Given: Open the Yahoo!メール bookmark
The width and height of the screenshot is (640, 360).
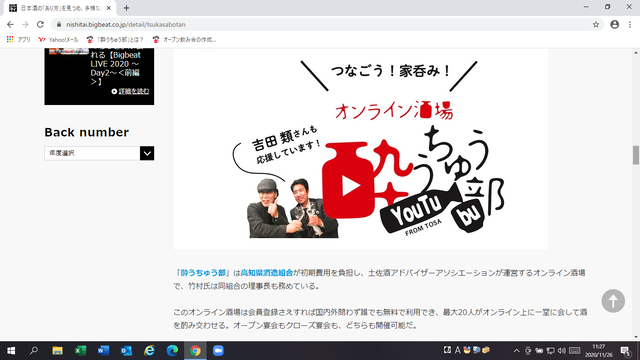Looking at the screenshot, I should point(58,40).
